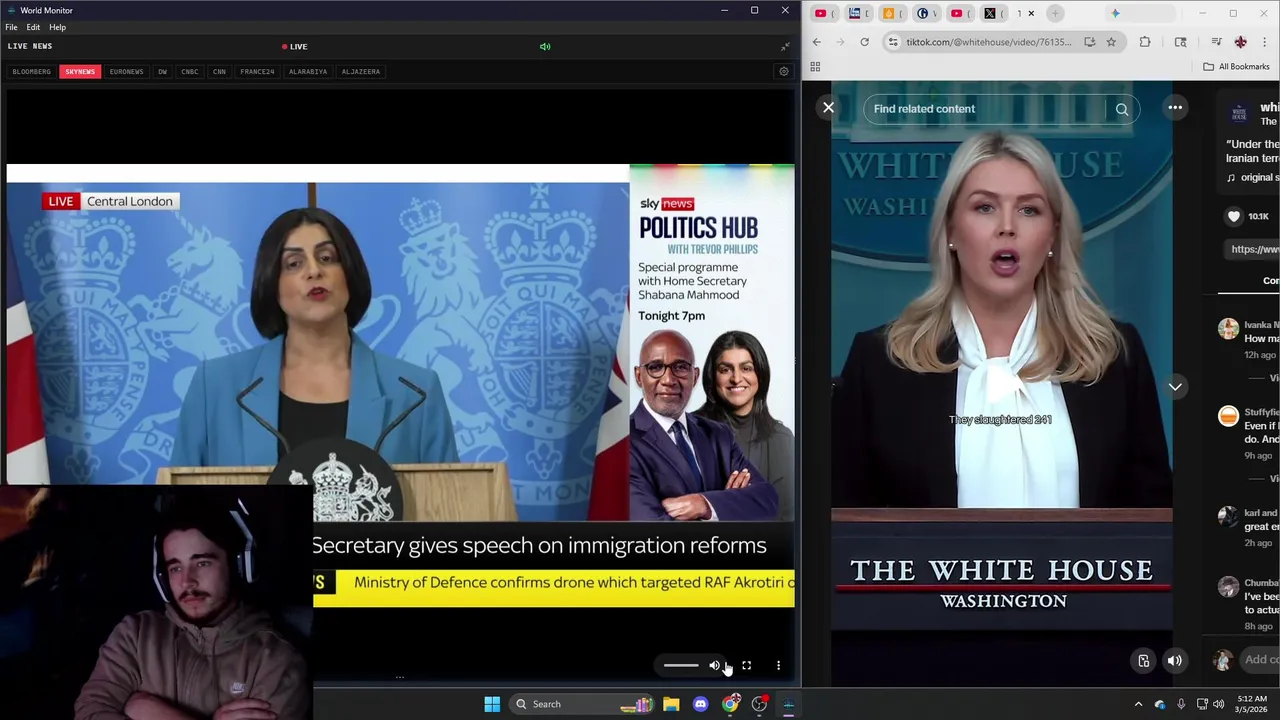View site information icon in address bar
1280x720 pixels.
pos(893,42)
